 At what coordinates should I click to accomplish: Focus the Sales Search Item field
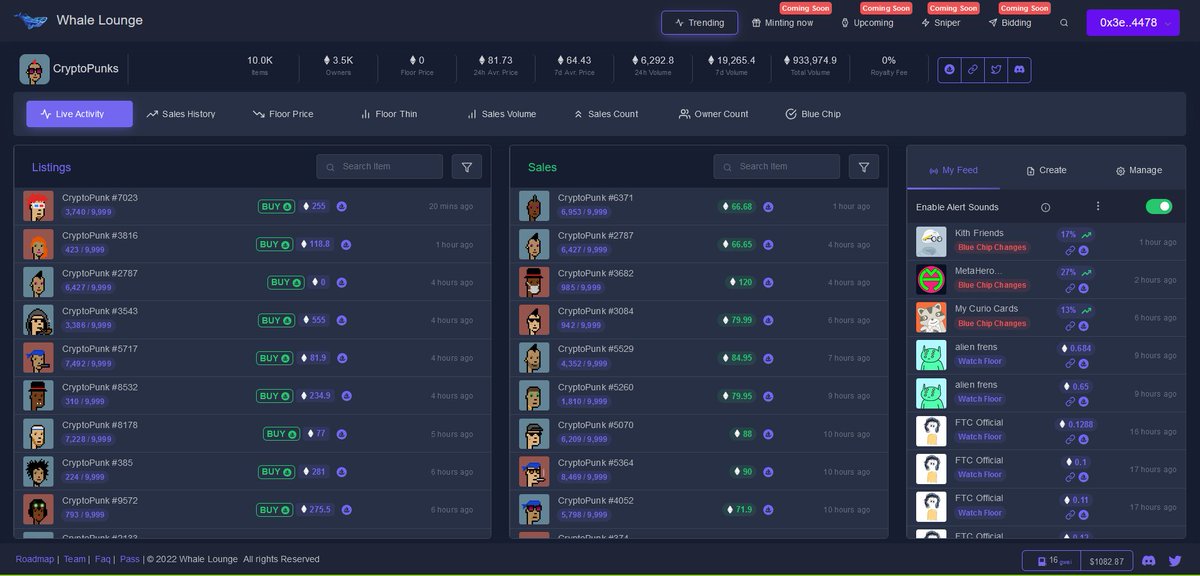[x=777, y=167]
